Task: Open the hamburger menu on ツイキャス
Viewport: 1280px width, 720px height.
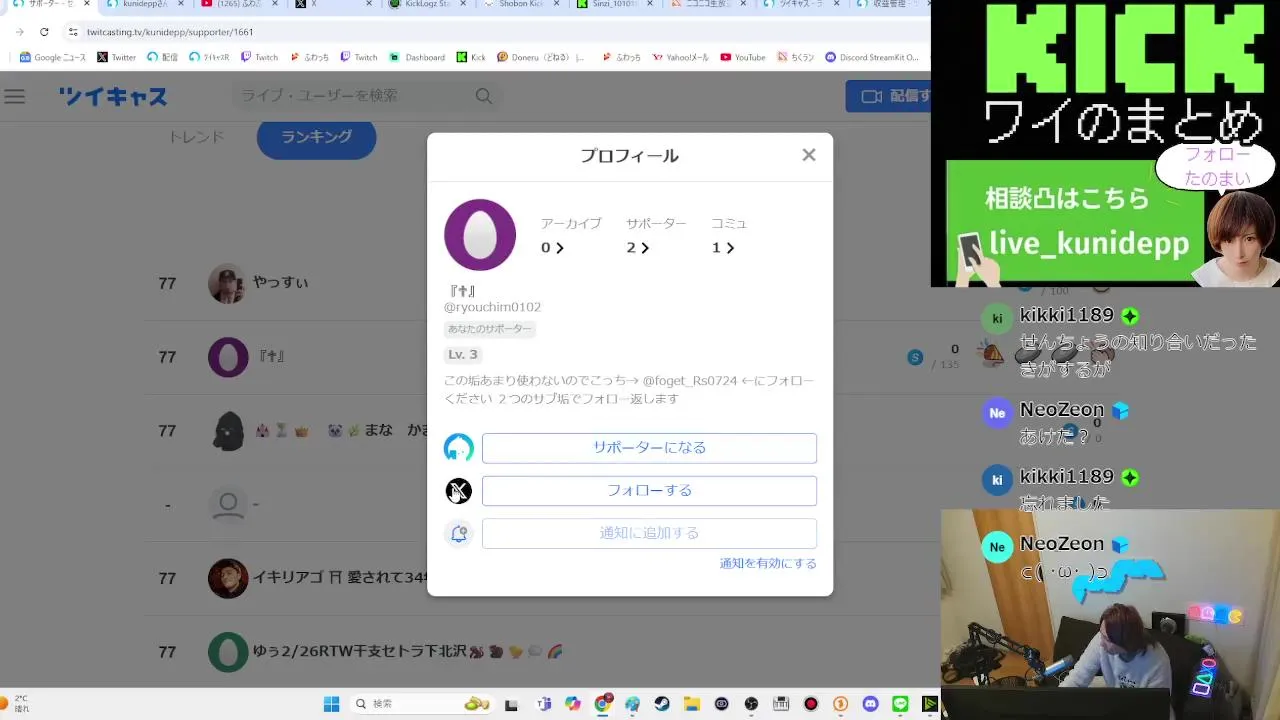Action: pyautogui.click(x=14, y=96)
